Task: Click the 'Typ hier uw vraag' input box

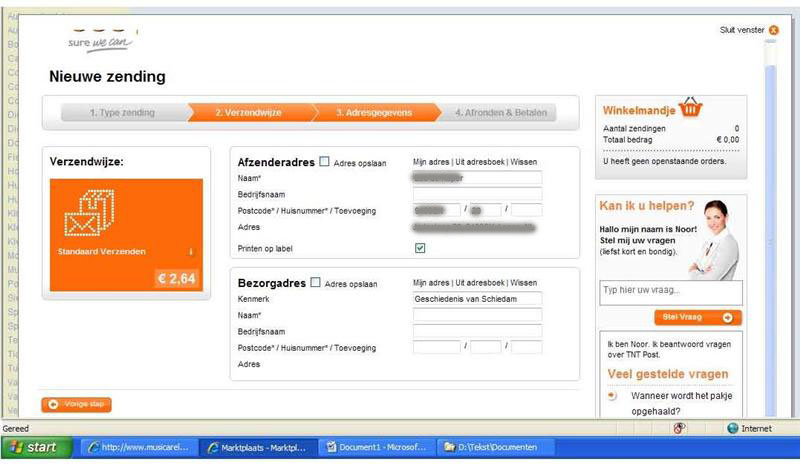Action: point(670,291)
